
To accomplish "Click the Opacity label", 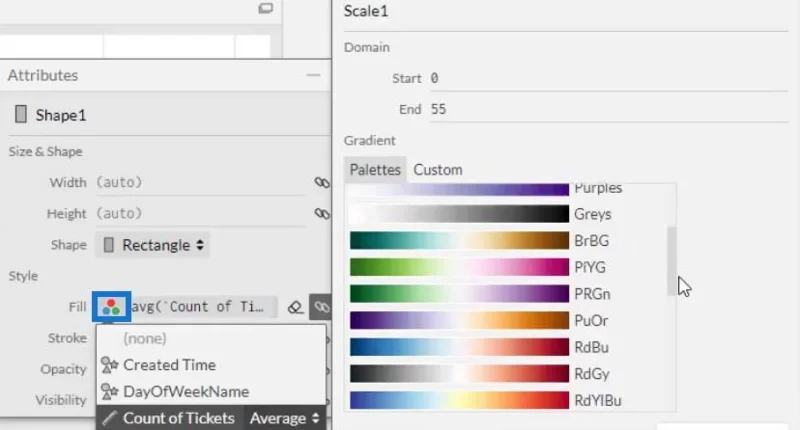I will click(63, 369).
